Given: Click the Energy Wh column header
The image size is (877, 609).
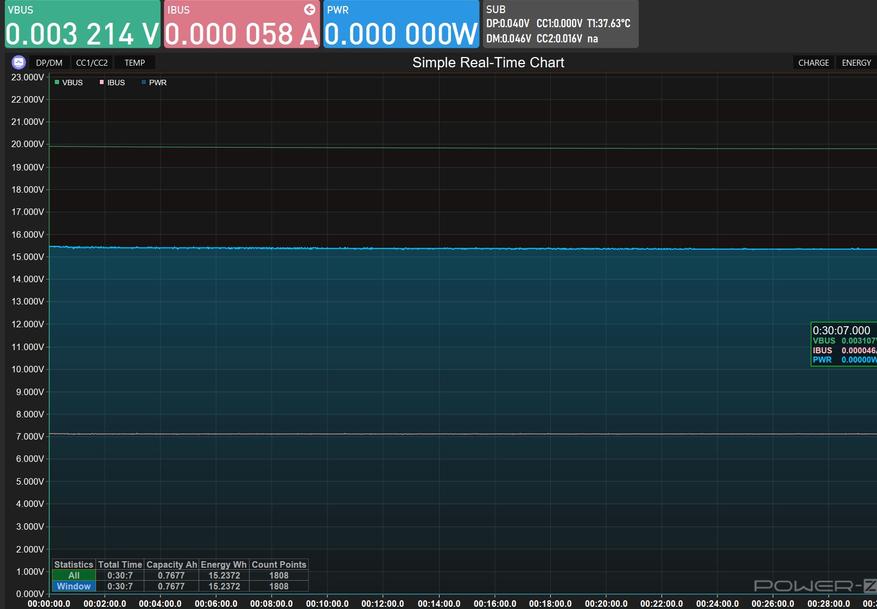Looking at the screenshot, I should click(224, 565).
